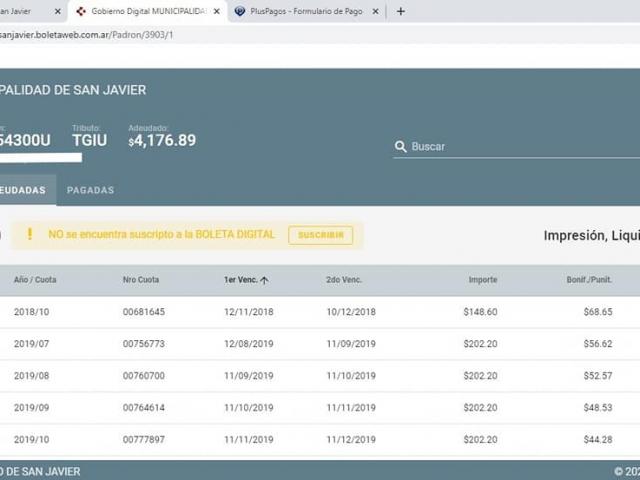Click the browser address bar URL
The width and height of the screenshot is (640, 480).
coord(86,35)
